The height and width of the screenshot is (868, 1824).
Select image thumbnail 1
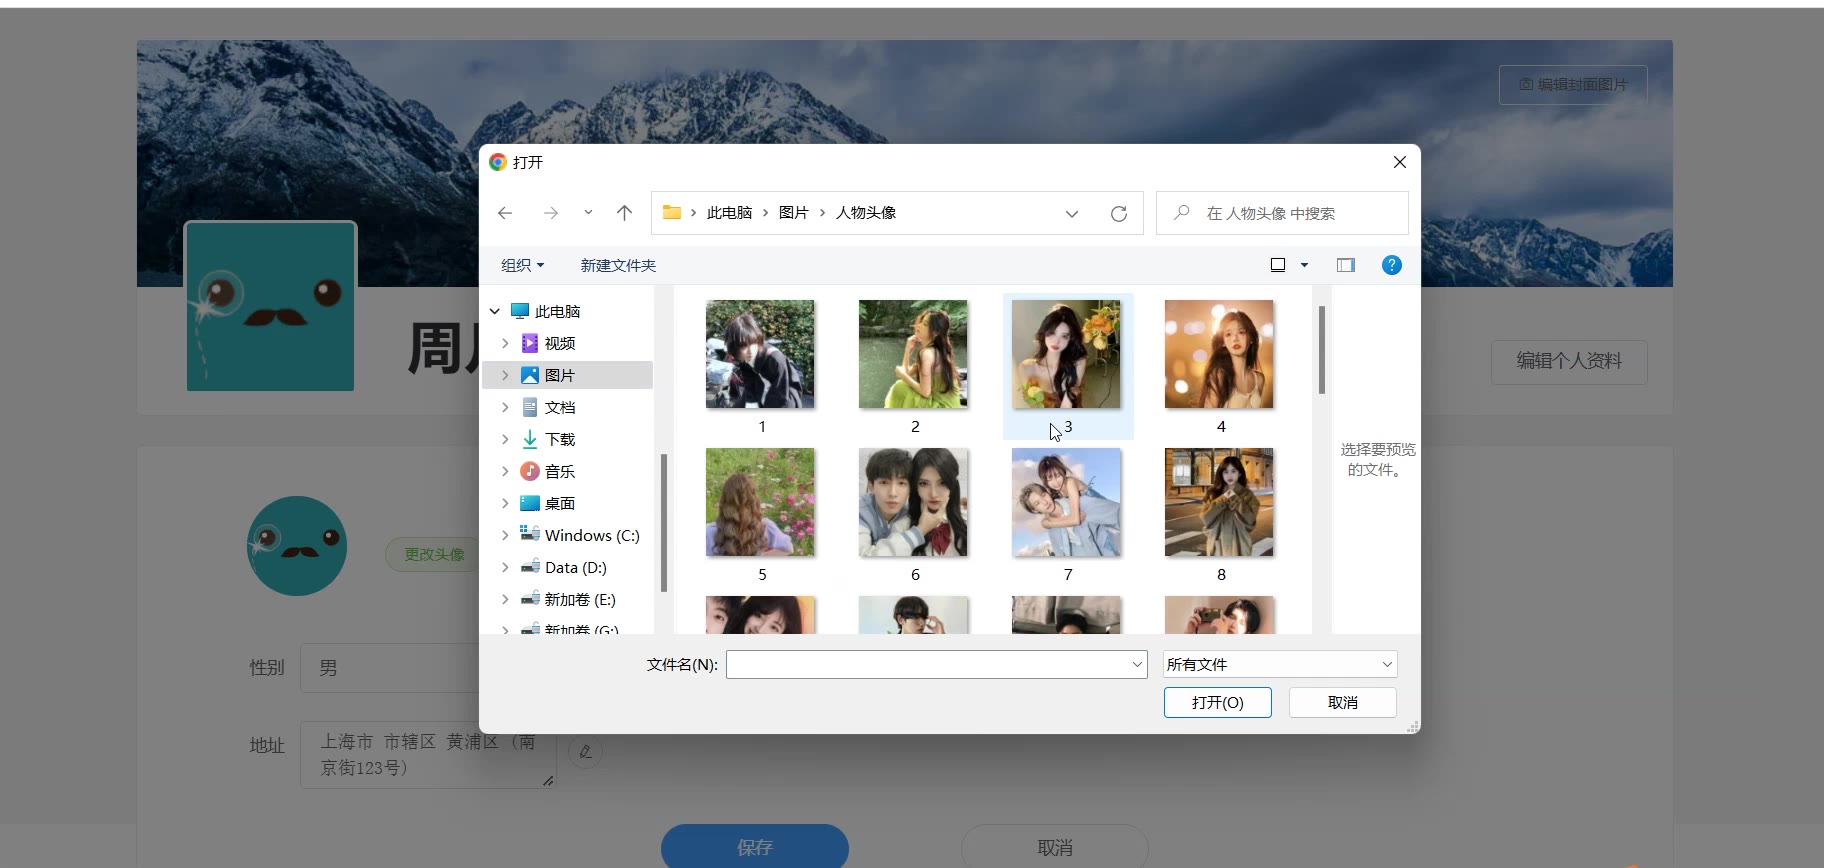[760, 354]
